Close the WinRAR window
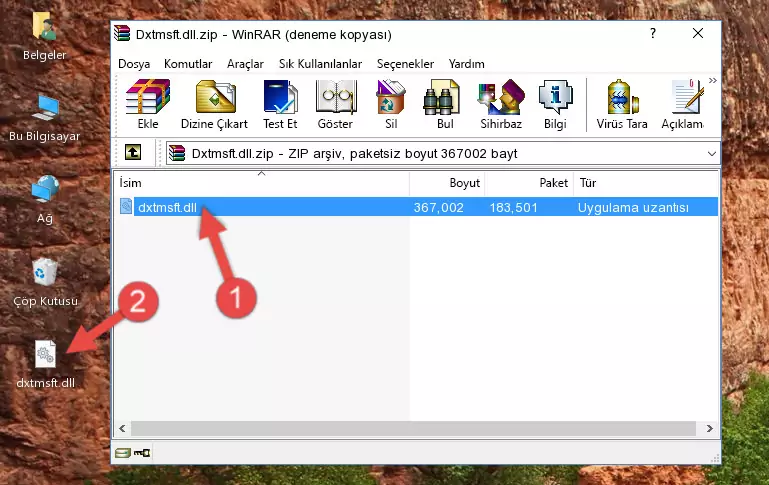This screenshot has height=485, width=769. pos(697,33)
